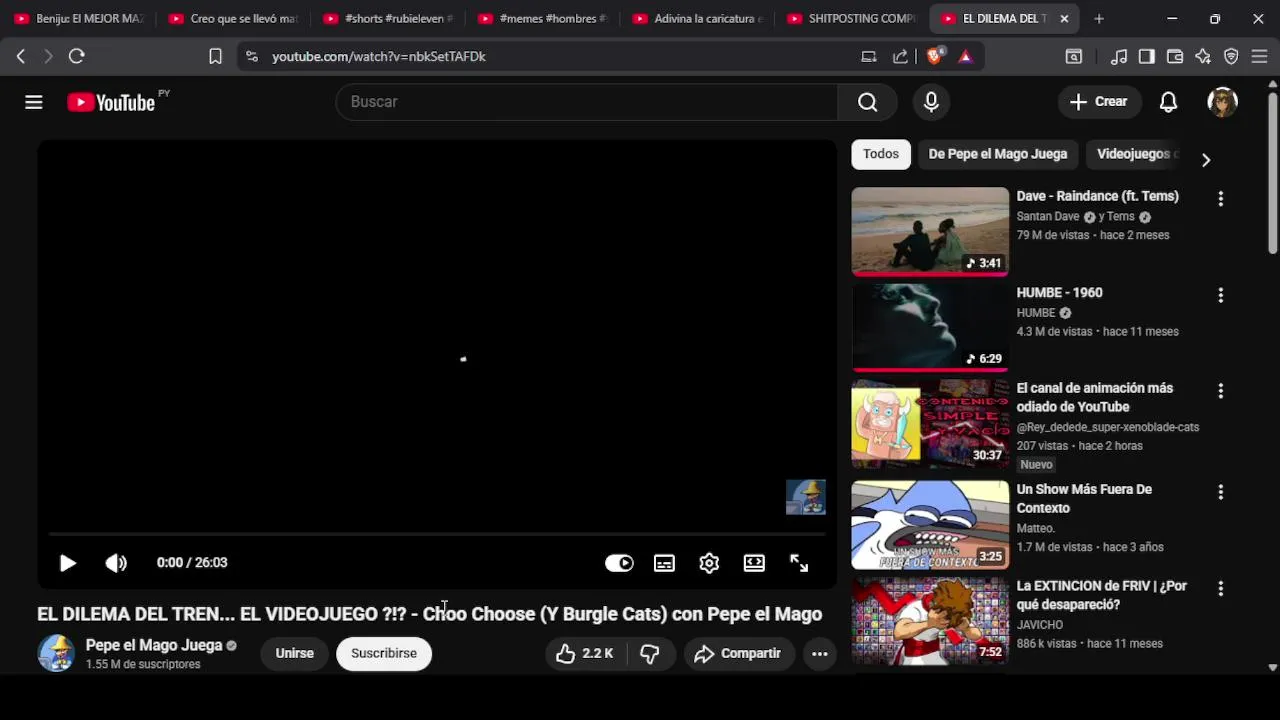Open the Brave VPN shield icon
This screenshot has width=1280, height=720.
coord(1231,57)
